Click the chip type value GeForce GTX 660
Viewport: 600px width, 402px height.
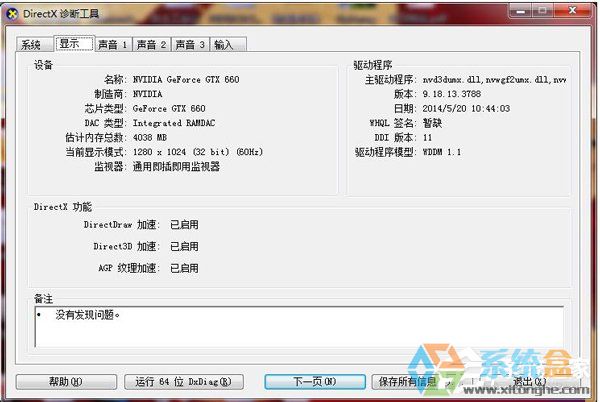tap(169, 109)
